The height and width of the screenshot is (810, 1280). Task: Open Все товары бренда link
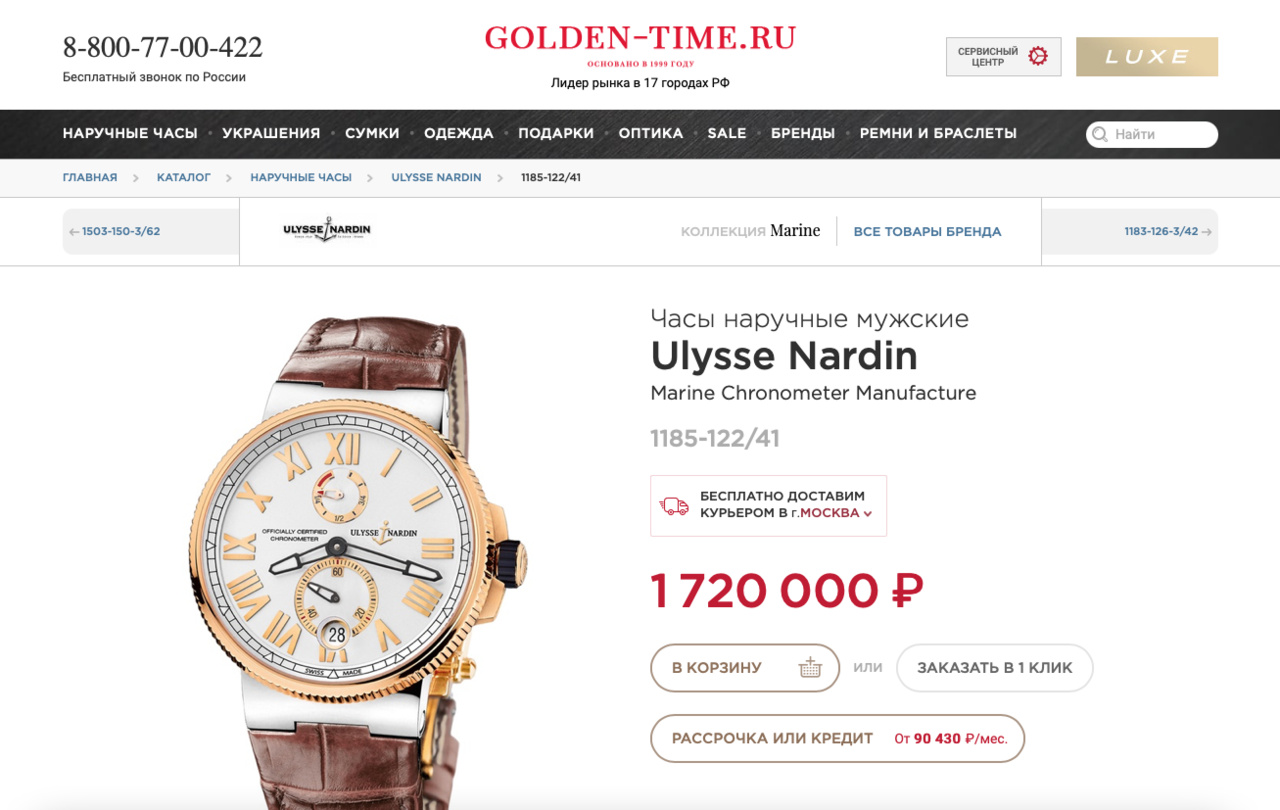point(927,232)
